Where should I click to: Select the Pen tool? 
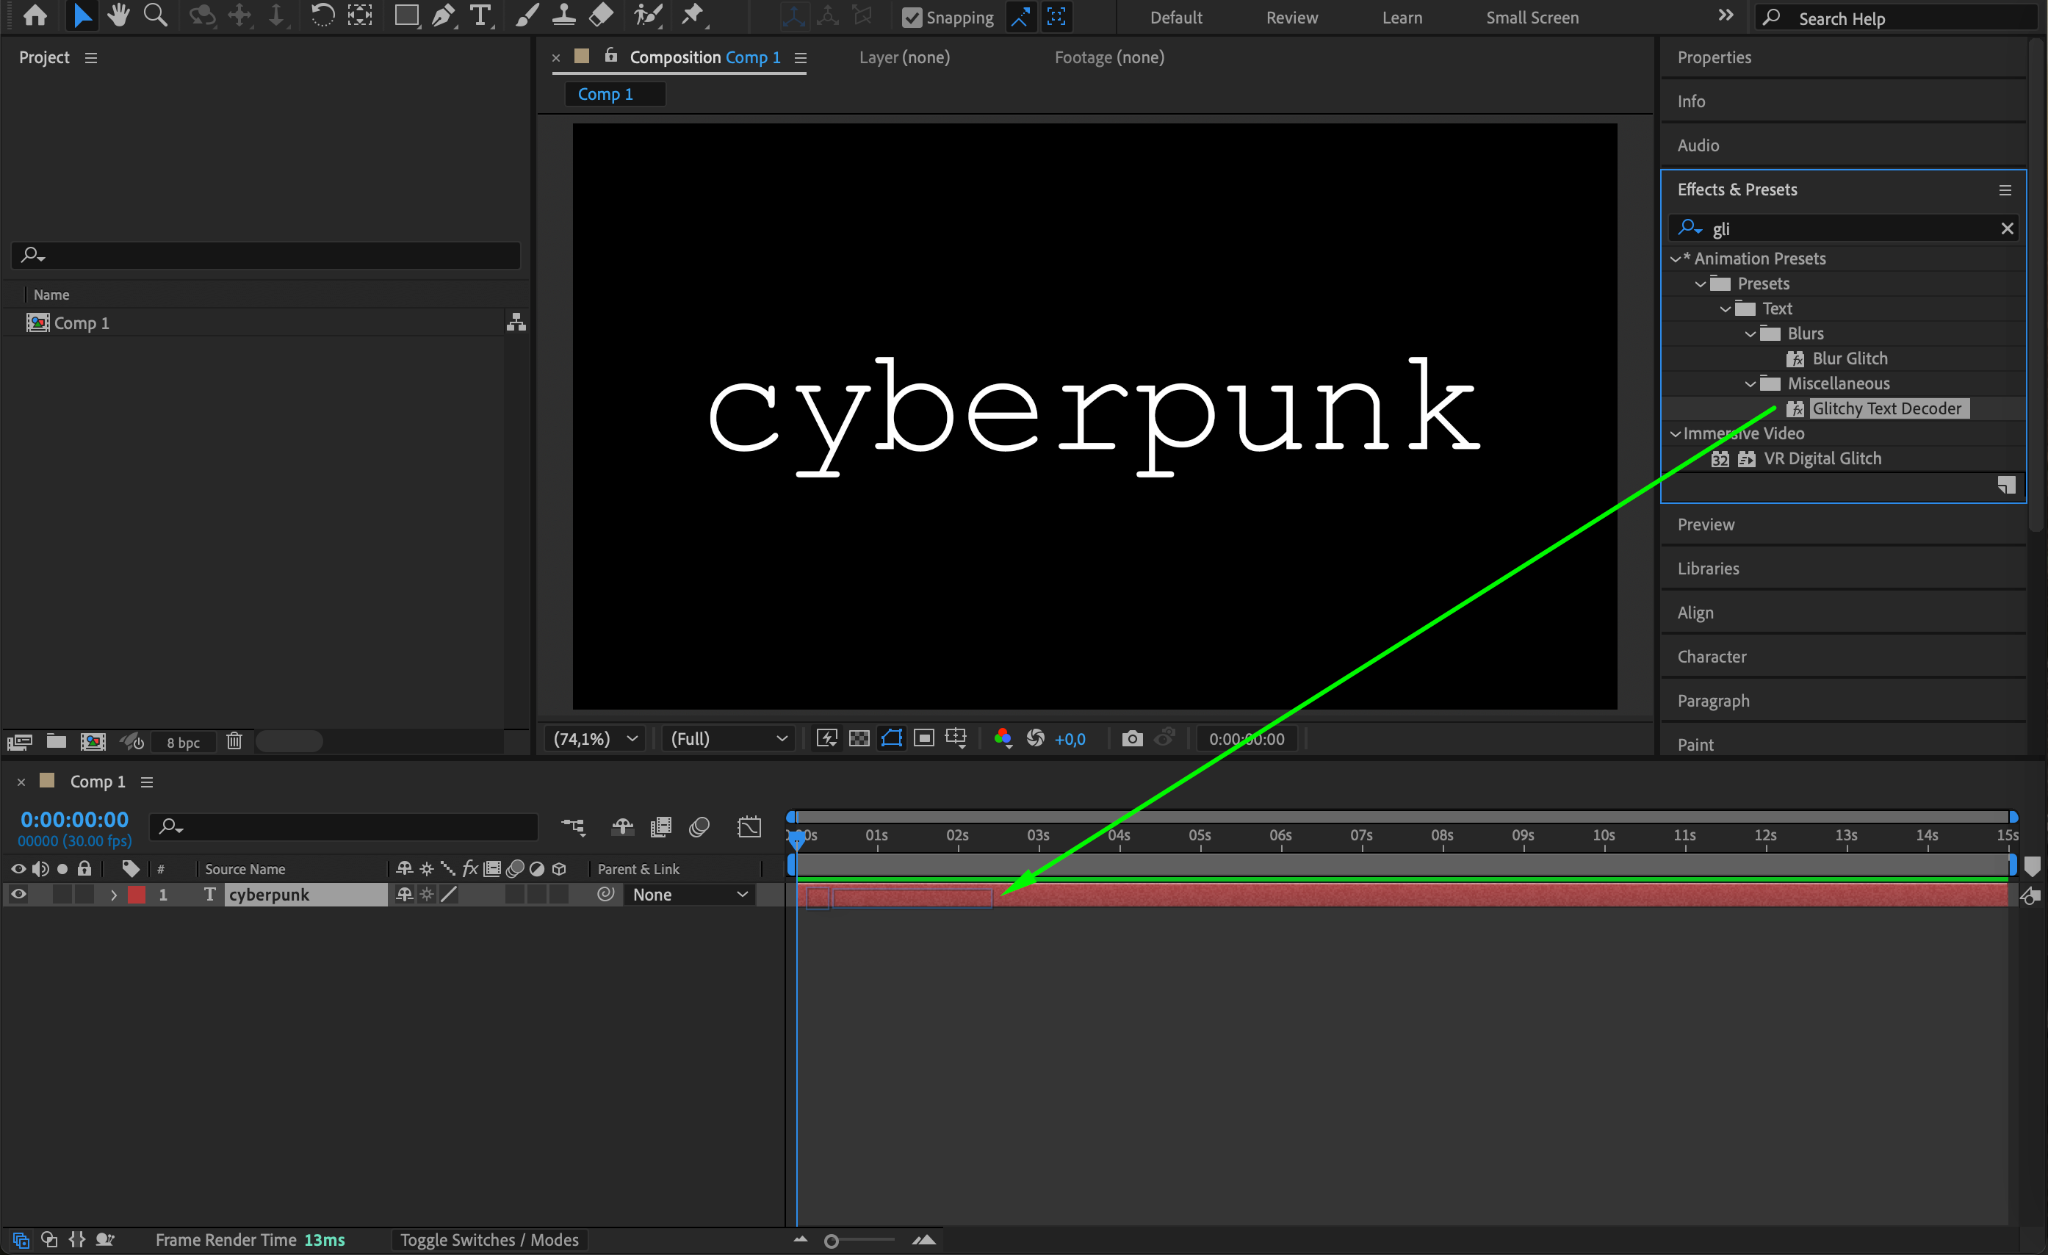coord(443,15)
